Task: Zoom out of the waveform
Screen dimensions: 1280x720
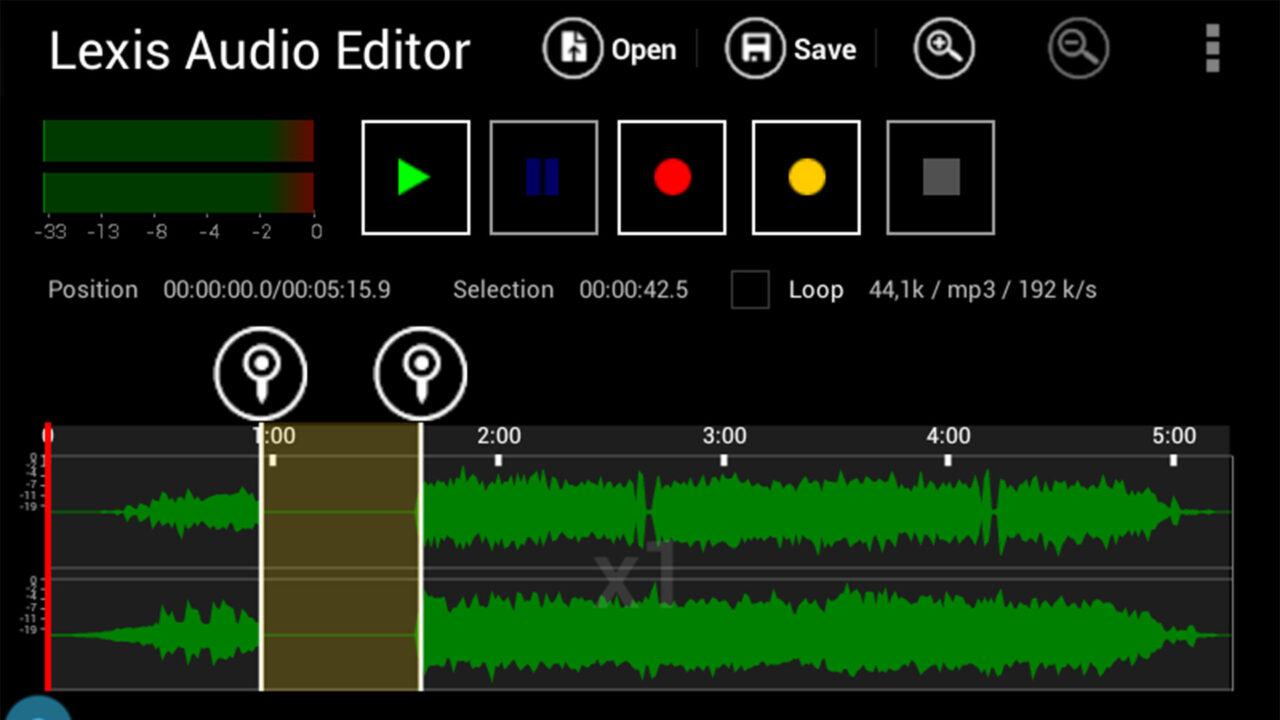Action: (x=1077, y=48)
